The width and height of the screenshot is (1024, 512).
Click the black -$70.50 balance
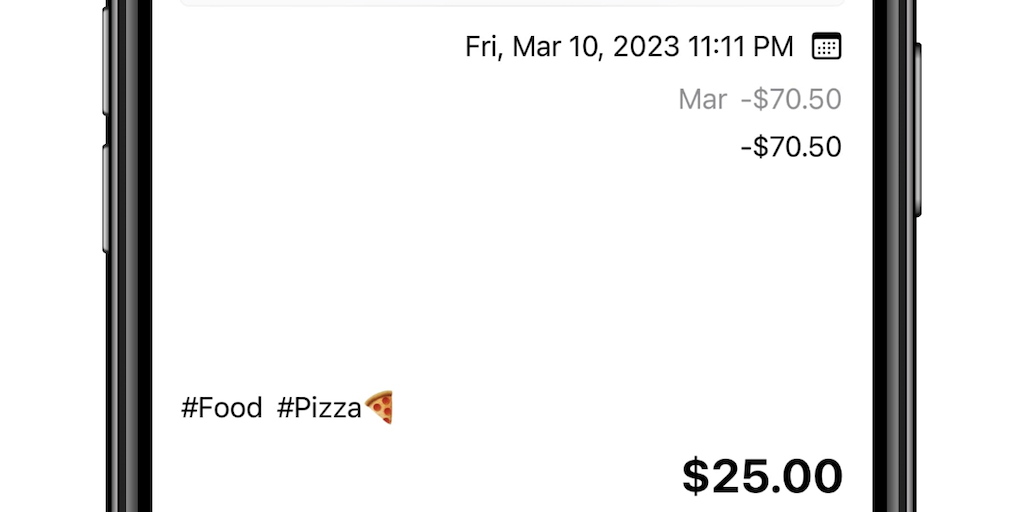point(791,147)
